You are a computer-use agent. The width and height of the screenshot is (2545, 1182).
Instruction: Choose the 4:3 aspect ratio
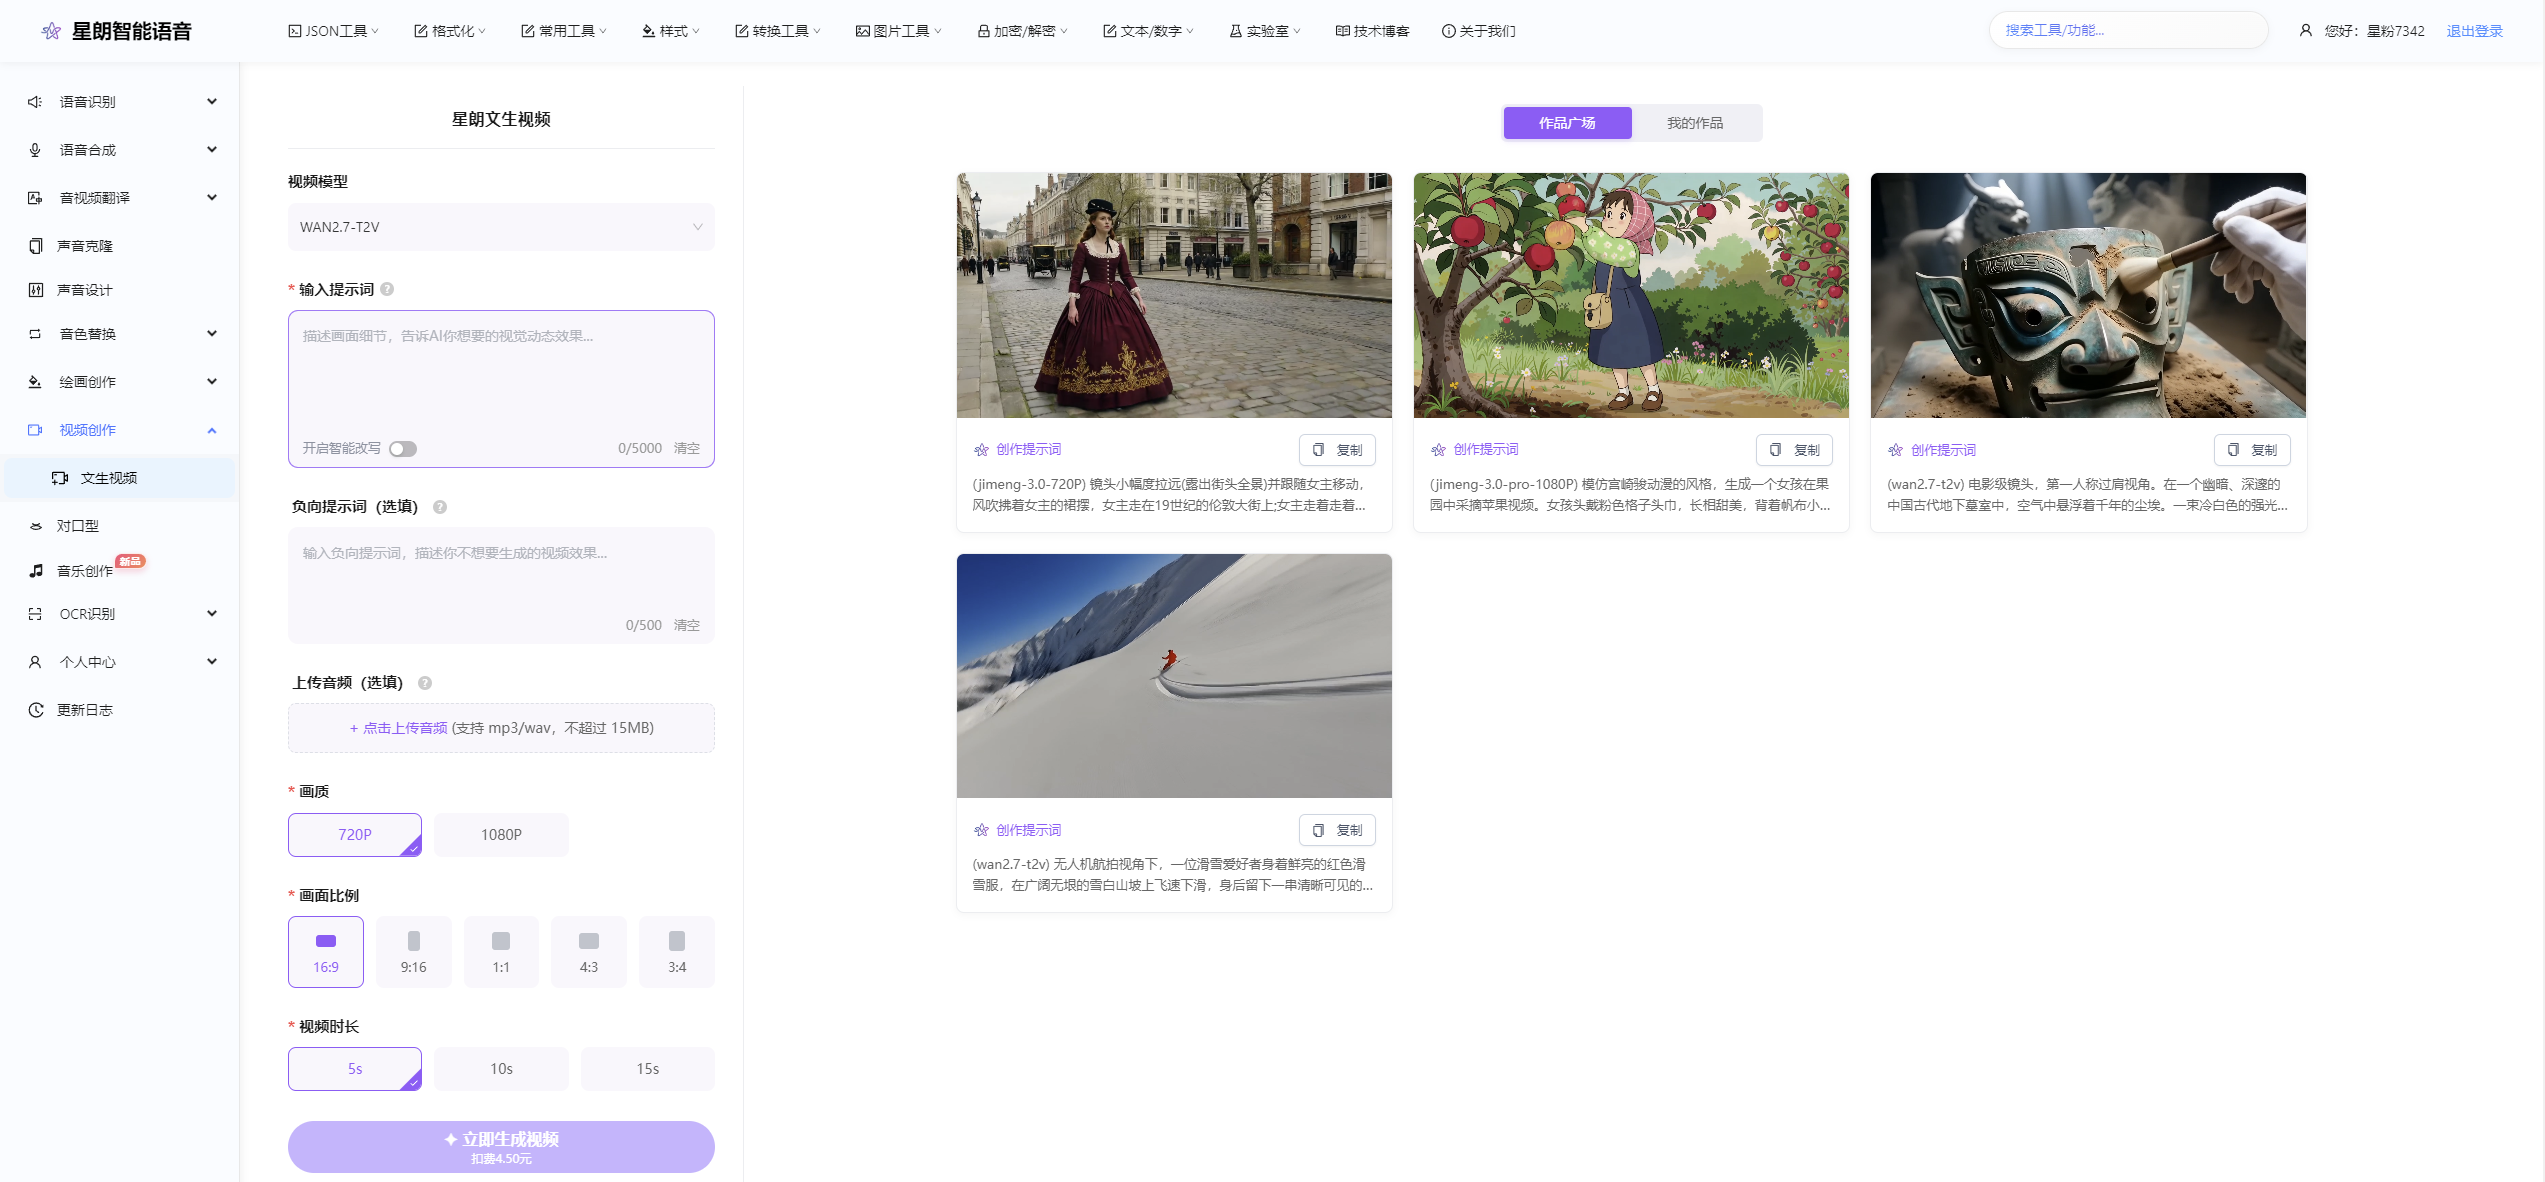click(x=589, y=952)
